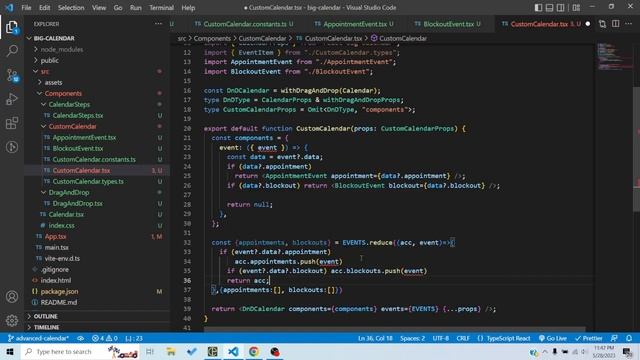The width and height of the screenshot is (640, 360).
Task: Click the Windows Start button
Action: (x=10, y=351)
